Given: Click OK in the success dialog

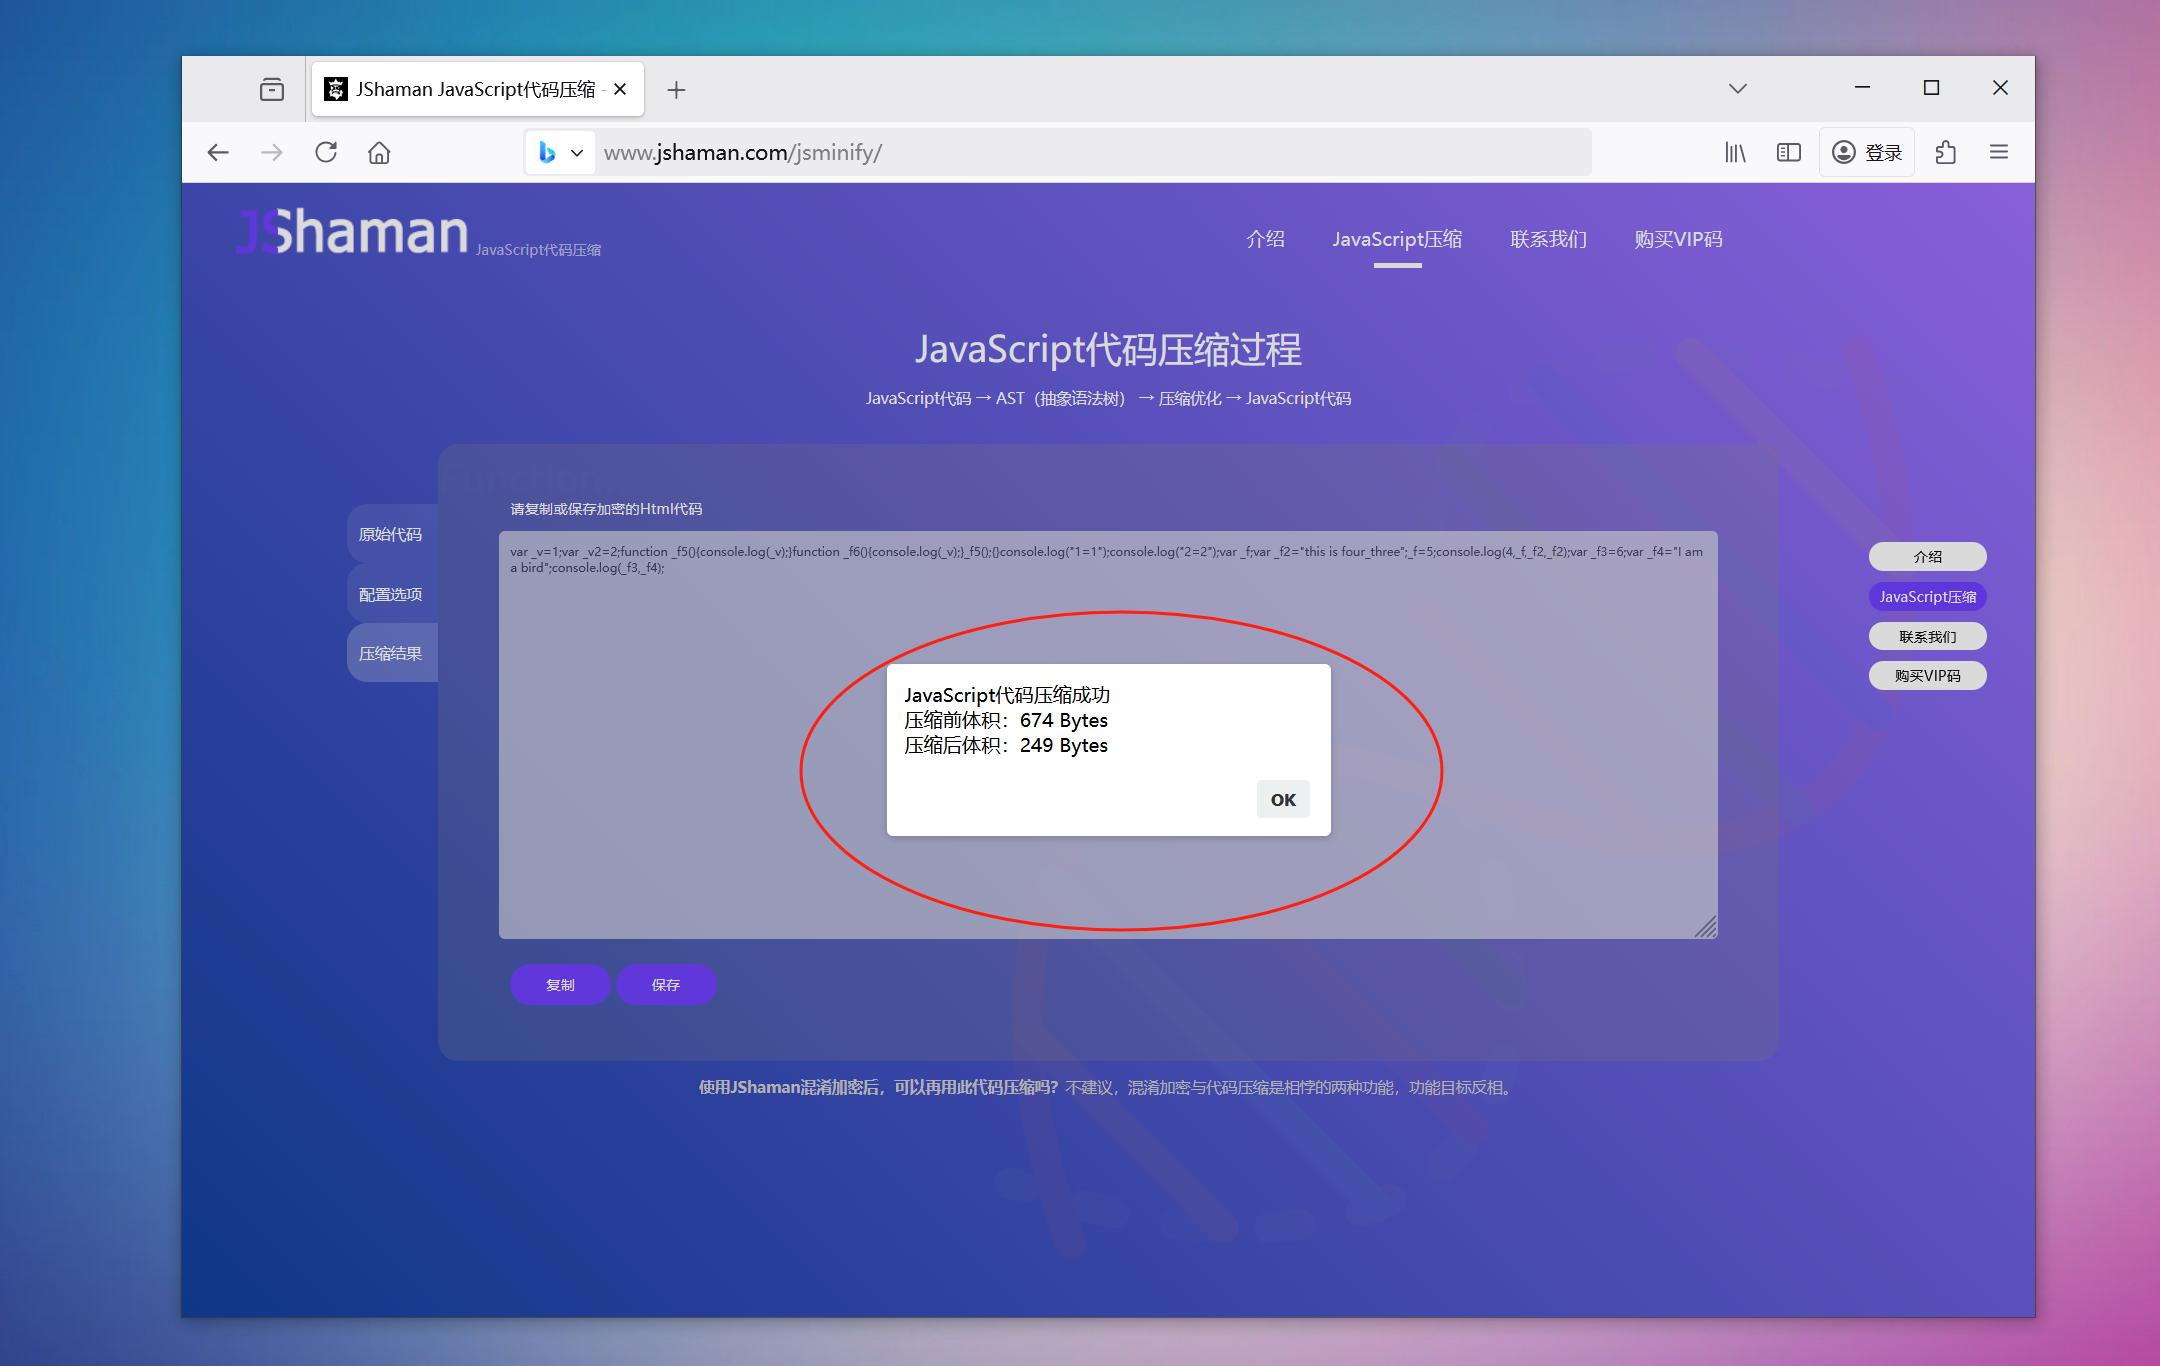Looking at the screenshot, I should click(x=1282, y=799).
